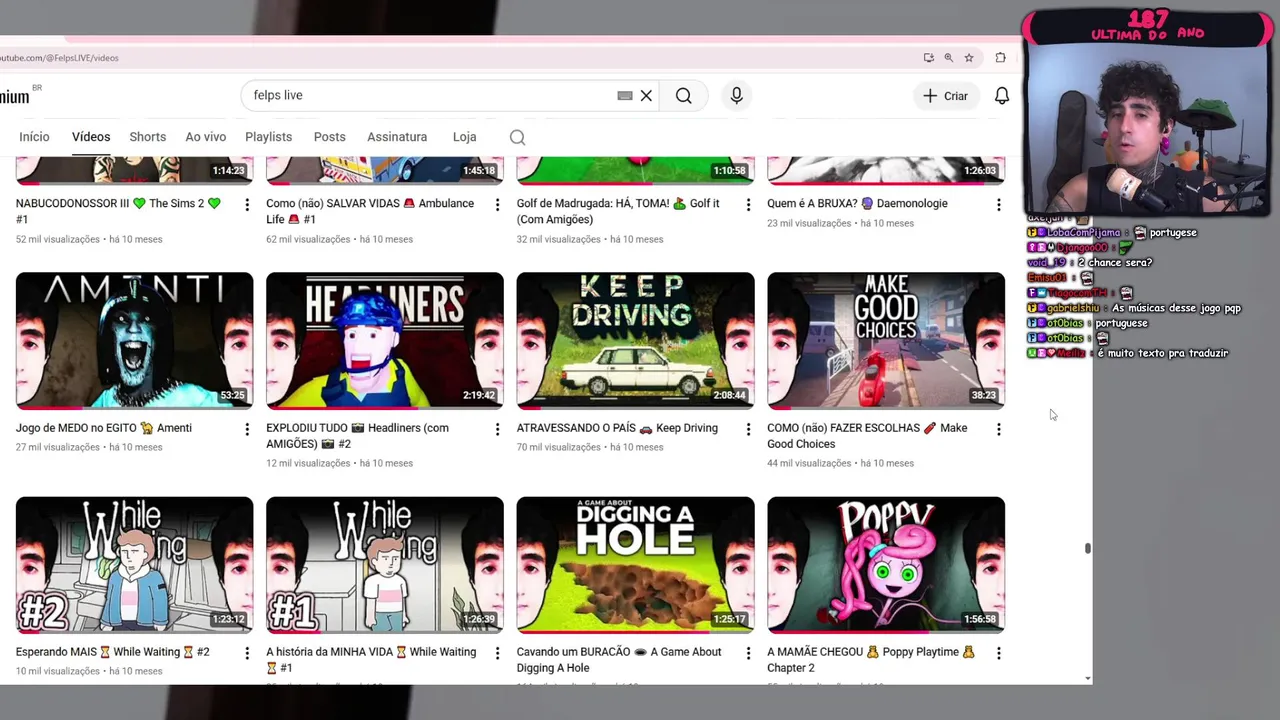Open options menu for Ambulance Life video
The height and width of the screenshot is (720, 1280).
pos(497,205)
